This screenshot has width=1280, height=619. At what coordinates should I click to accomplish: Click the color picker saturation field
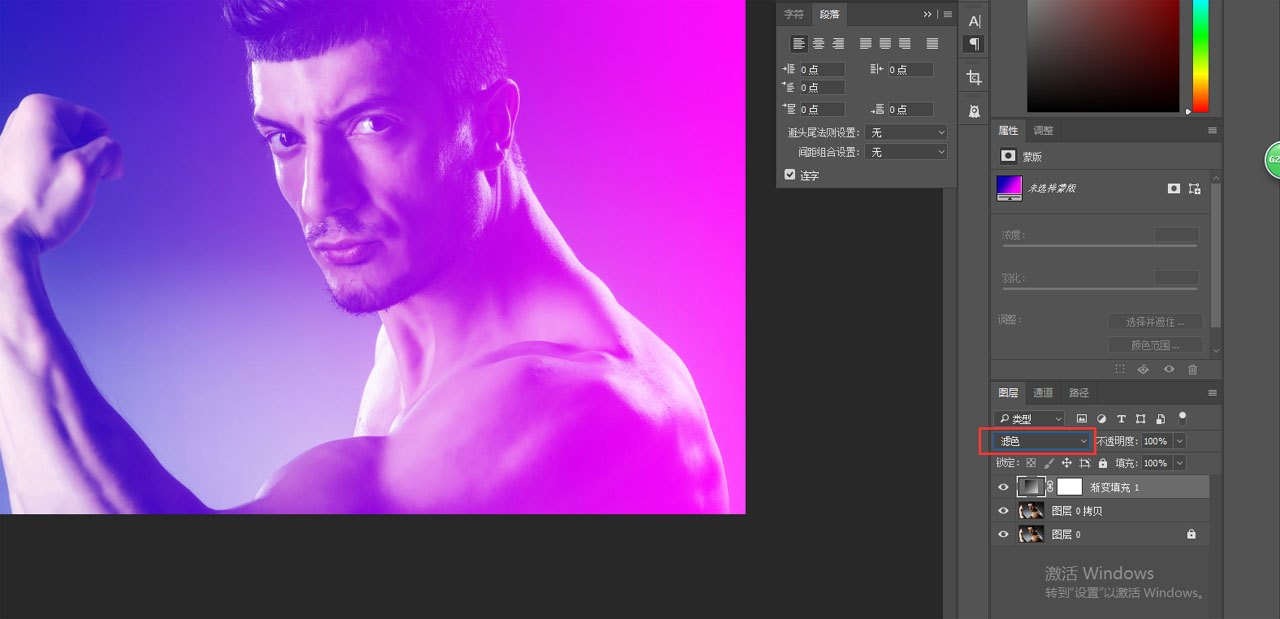tap(1103, 55)
